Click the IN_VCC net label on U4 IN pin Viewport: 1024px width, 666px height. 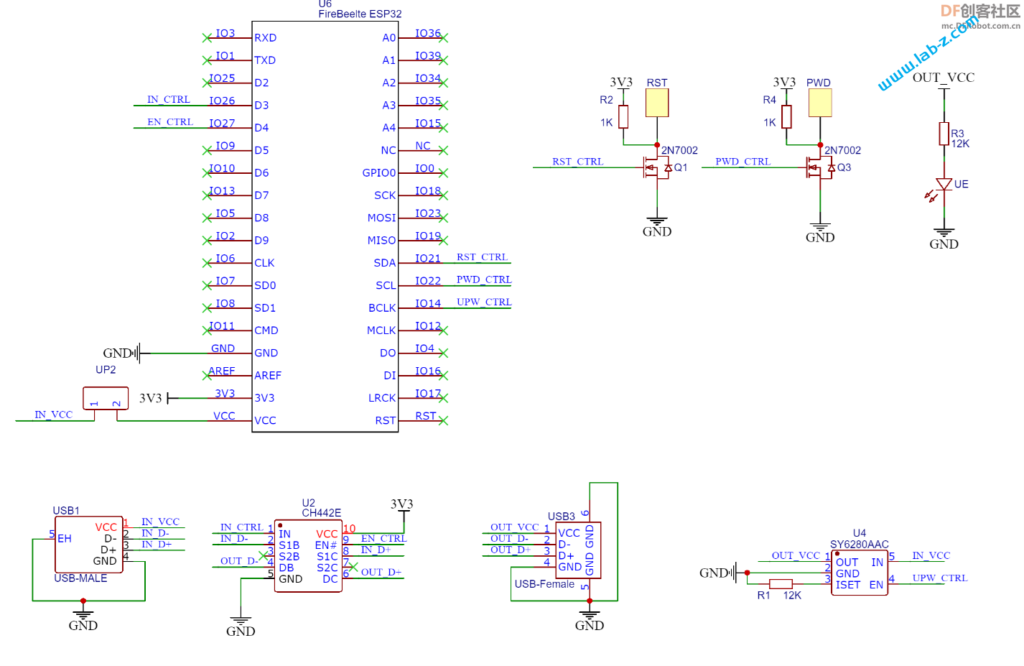[x=931, y=556]
